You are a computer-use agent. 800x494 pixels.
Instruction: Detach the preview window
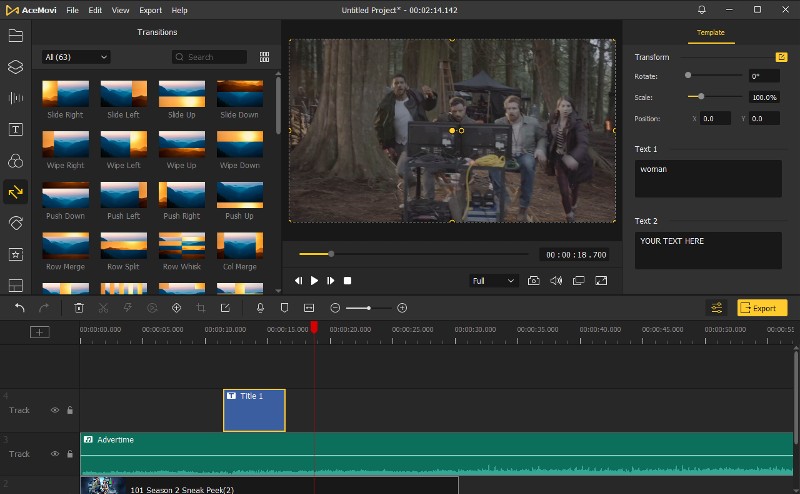[579, 281]
